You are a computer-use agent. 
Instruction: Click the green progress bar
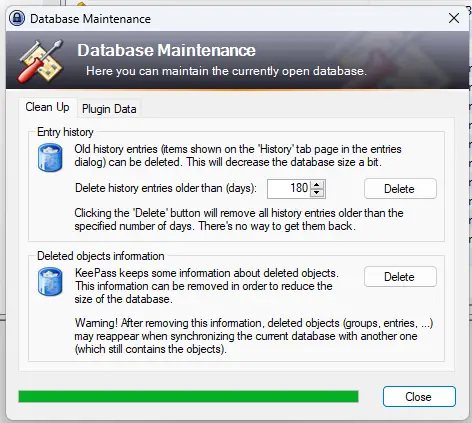[188, 397]
